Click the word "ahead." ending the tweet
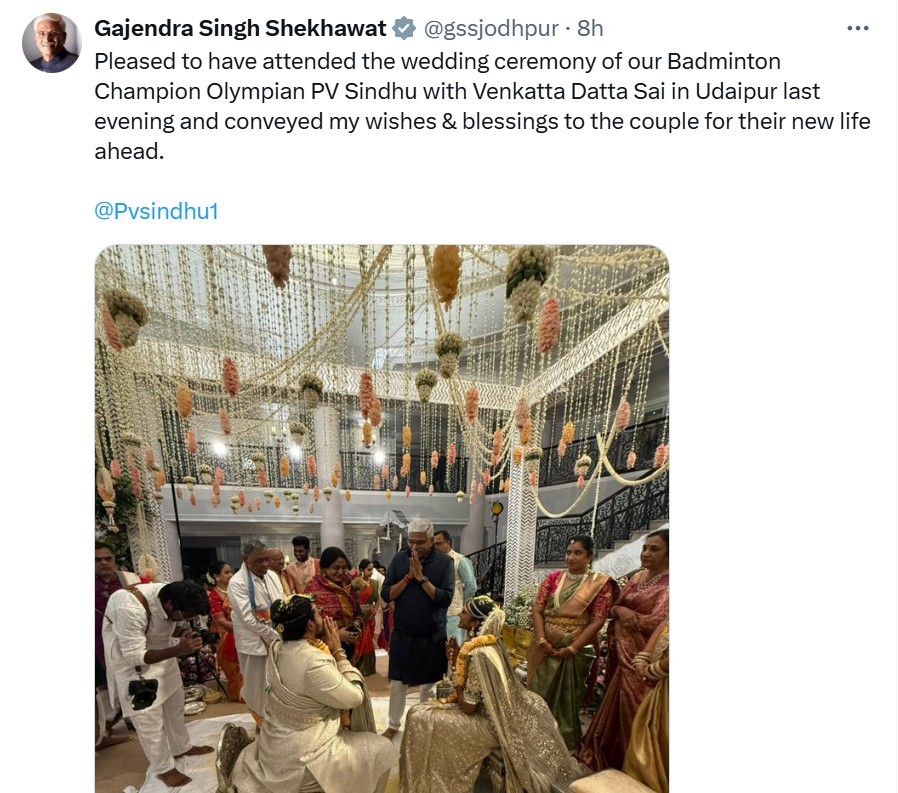The height and width of the screenshot is (793, 898). (128, 151)
